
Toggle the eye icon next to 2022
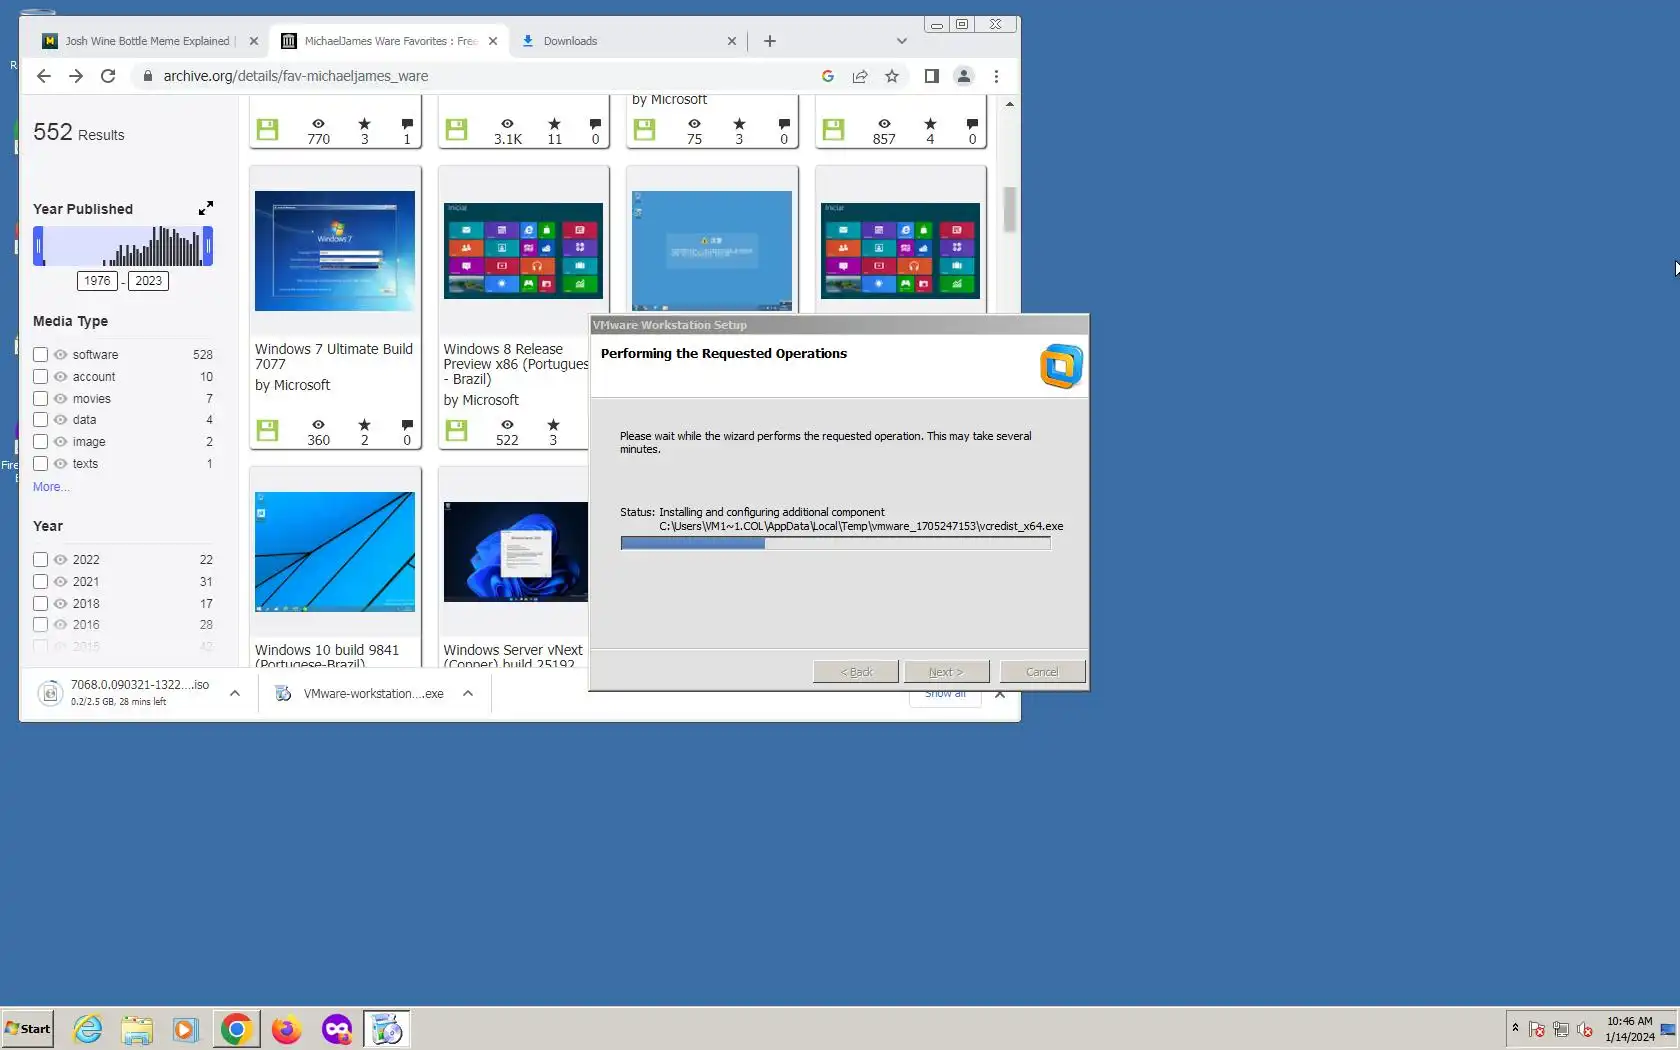60,560
